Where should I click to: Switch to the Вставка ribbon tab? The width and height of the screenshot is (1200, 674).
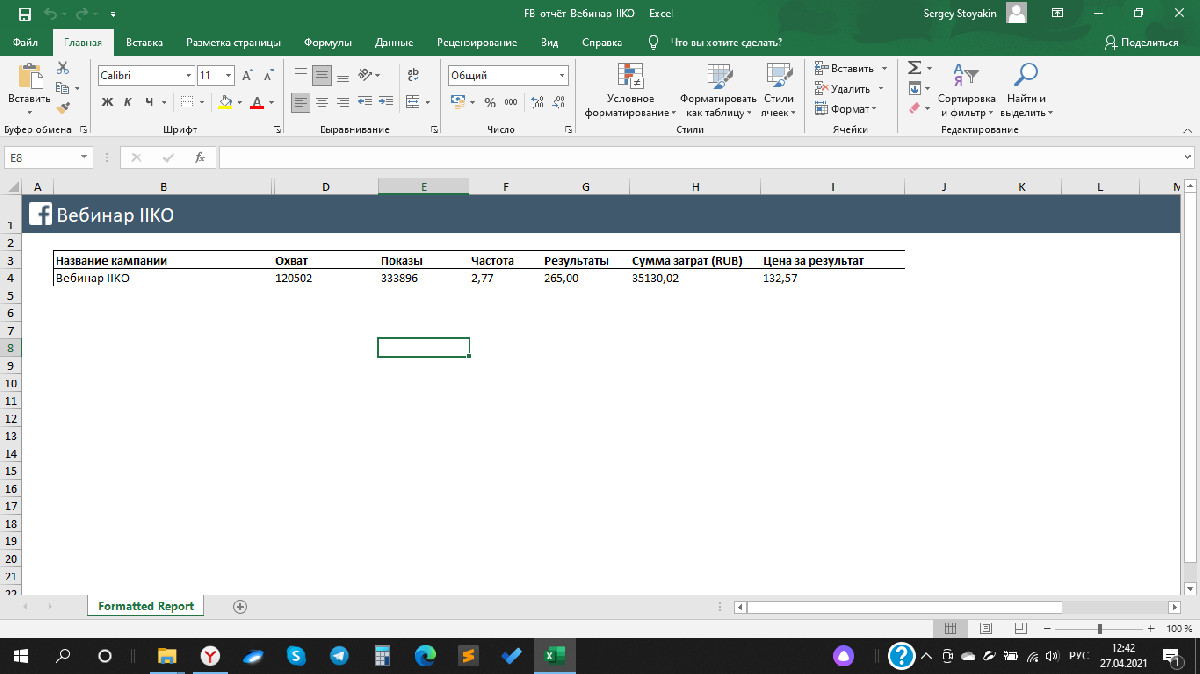(x=144, y=43)
